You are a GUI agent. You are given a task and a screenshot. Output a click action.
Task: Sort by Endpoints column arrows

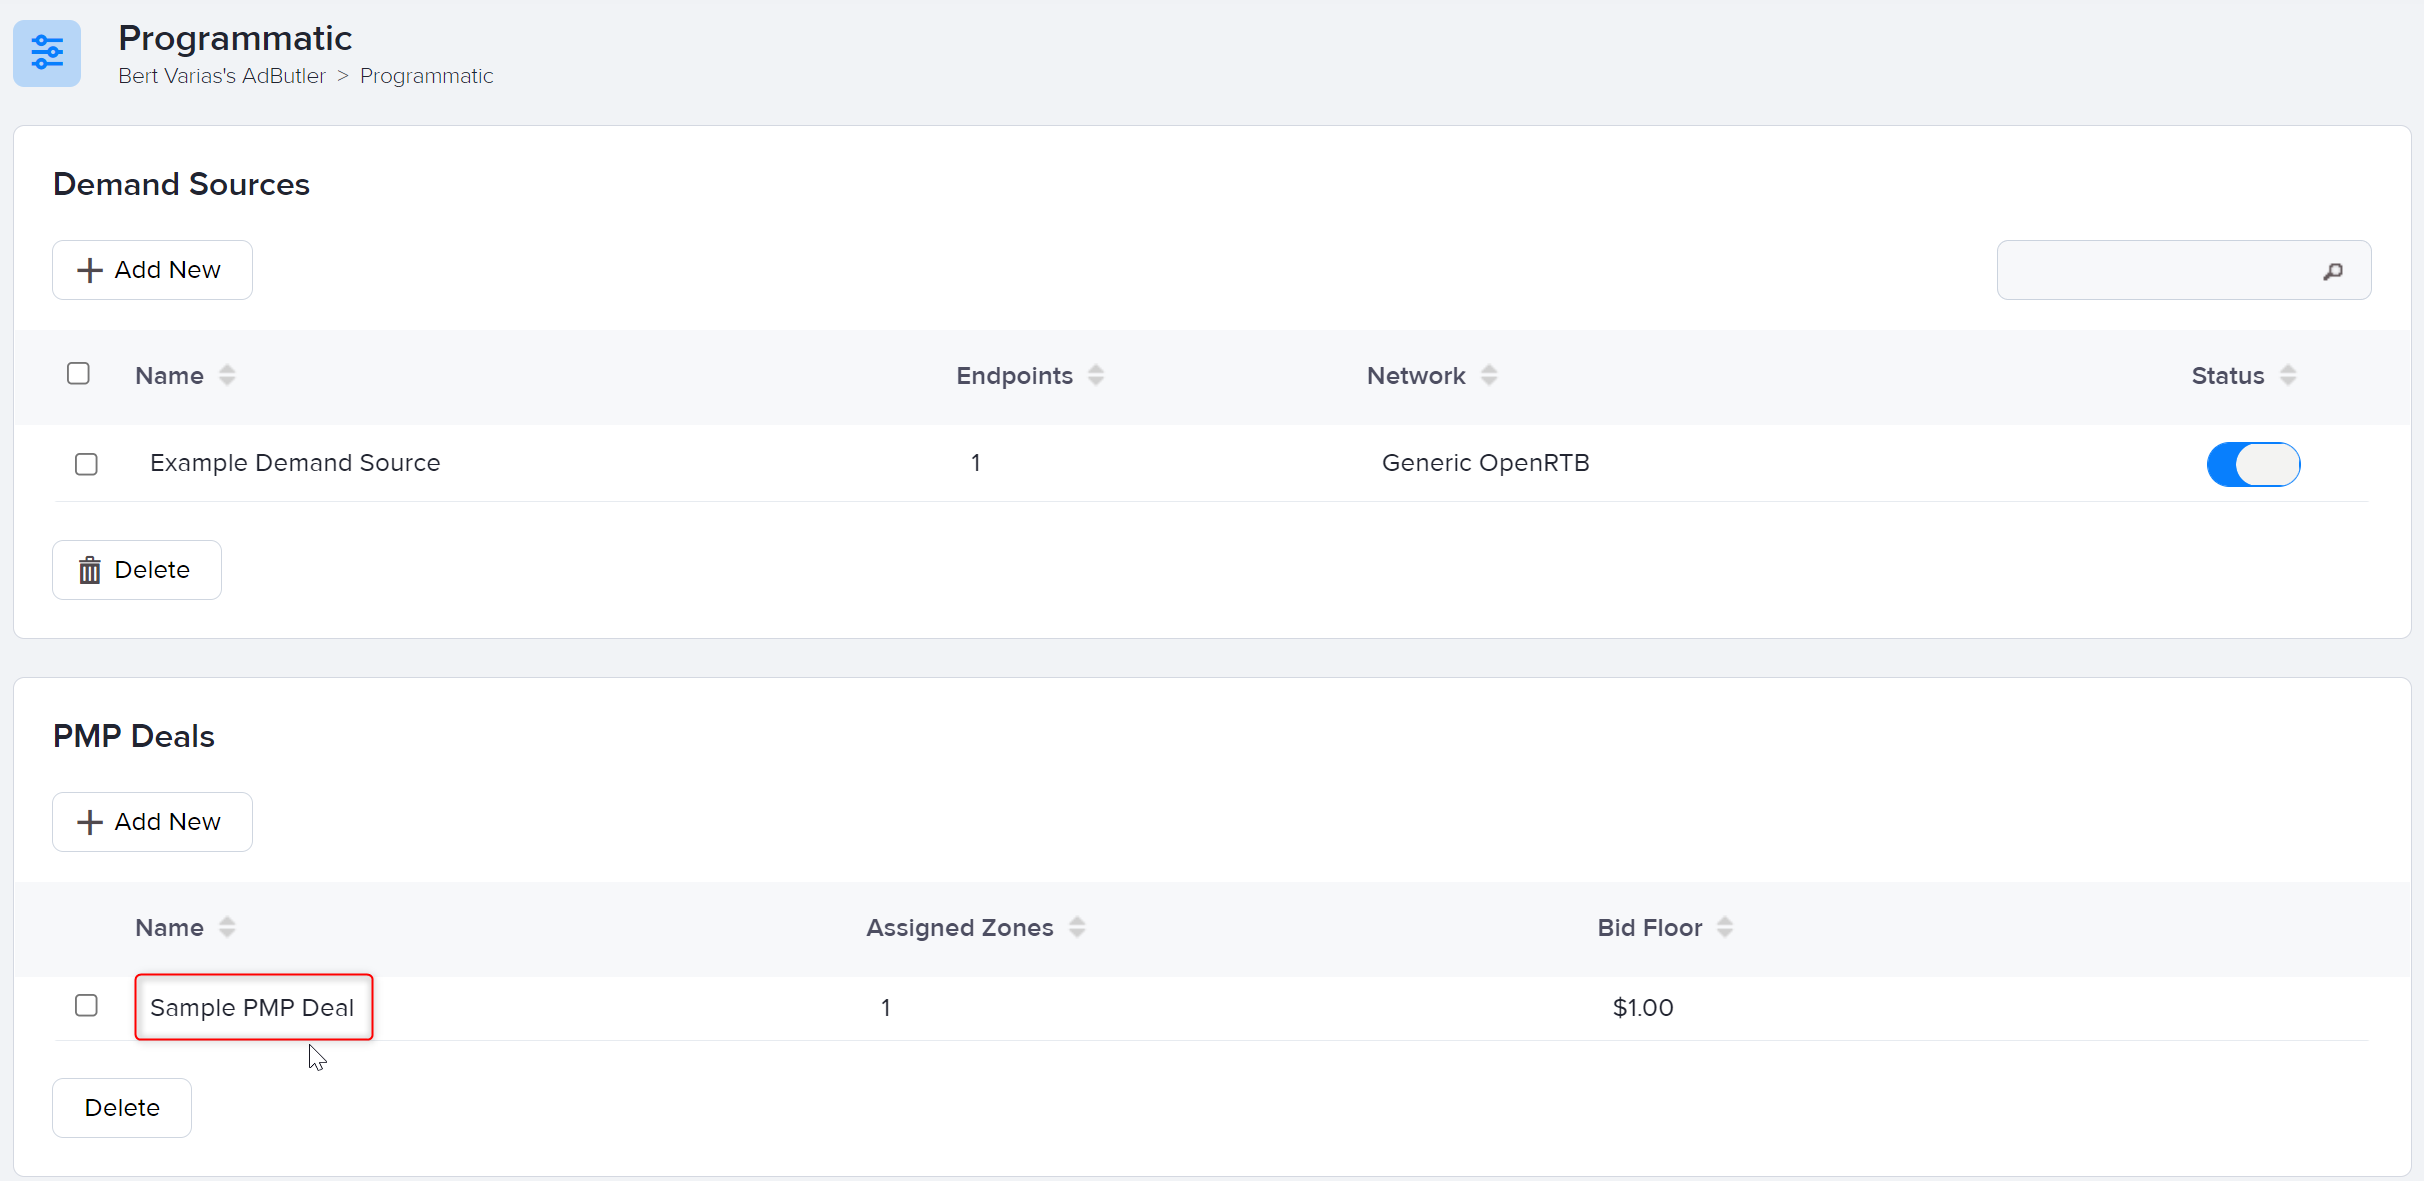1096,375
